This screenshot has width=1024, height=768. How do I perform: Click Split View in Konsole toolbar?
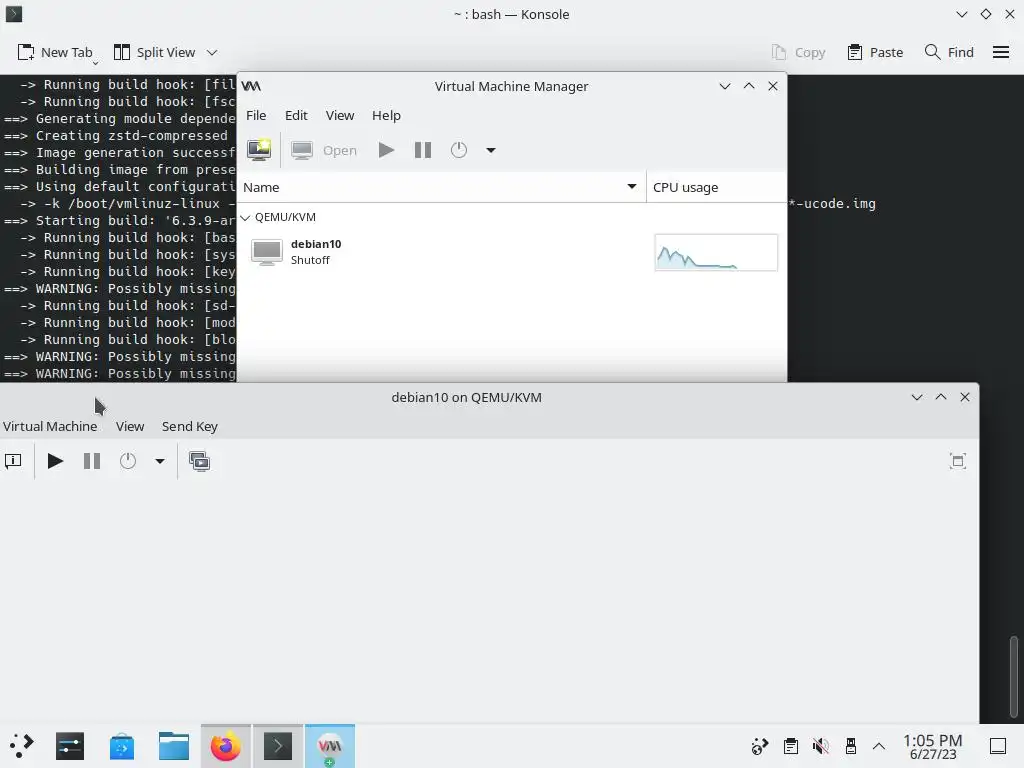point(155,52)
